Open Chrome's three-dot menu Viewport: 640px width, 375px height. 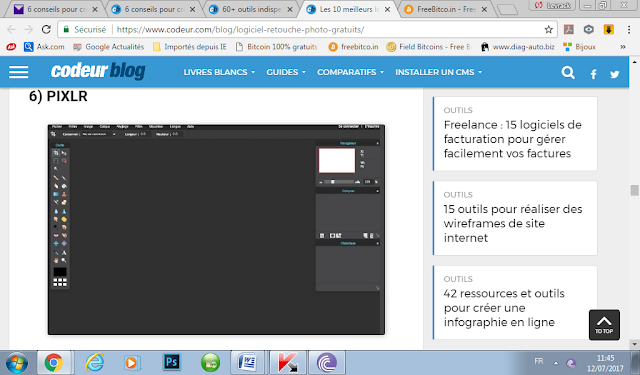(x=629, y=29)
